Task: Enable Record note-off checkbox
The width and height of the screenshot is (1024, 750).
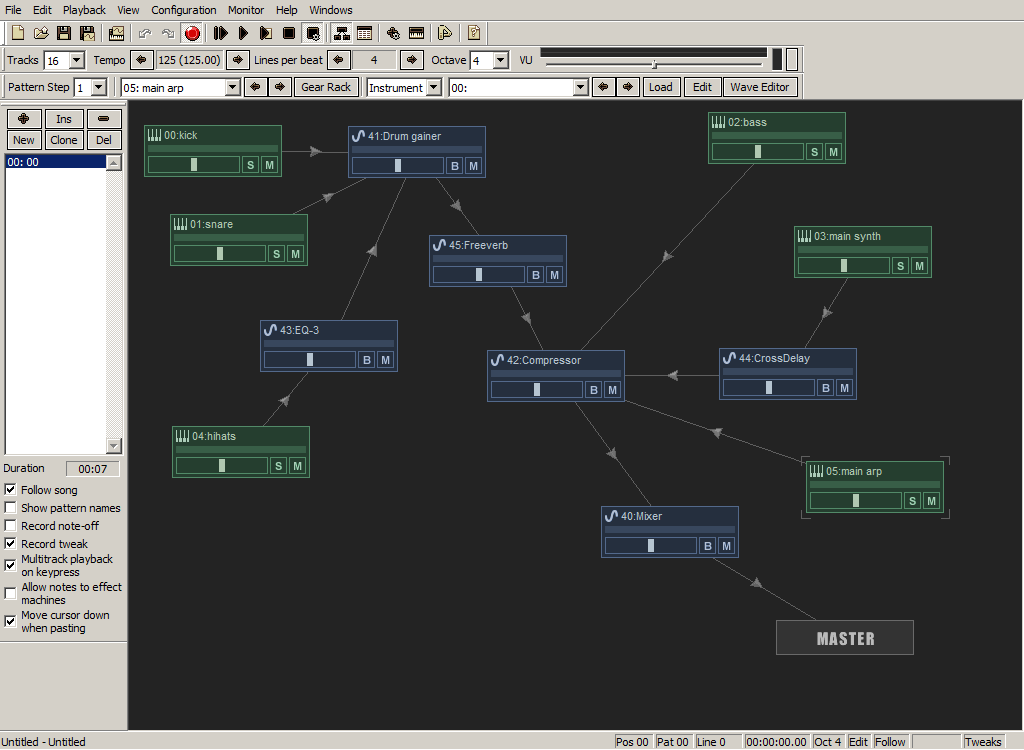Action: tap(10, 526)
